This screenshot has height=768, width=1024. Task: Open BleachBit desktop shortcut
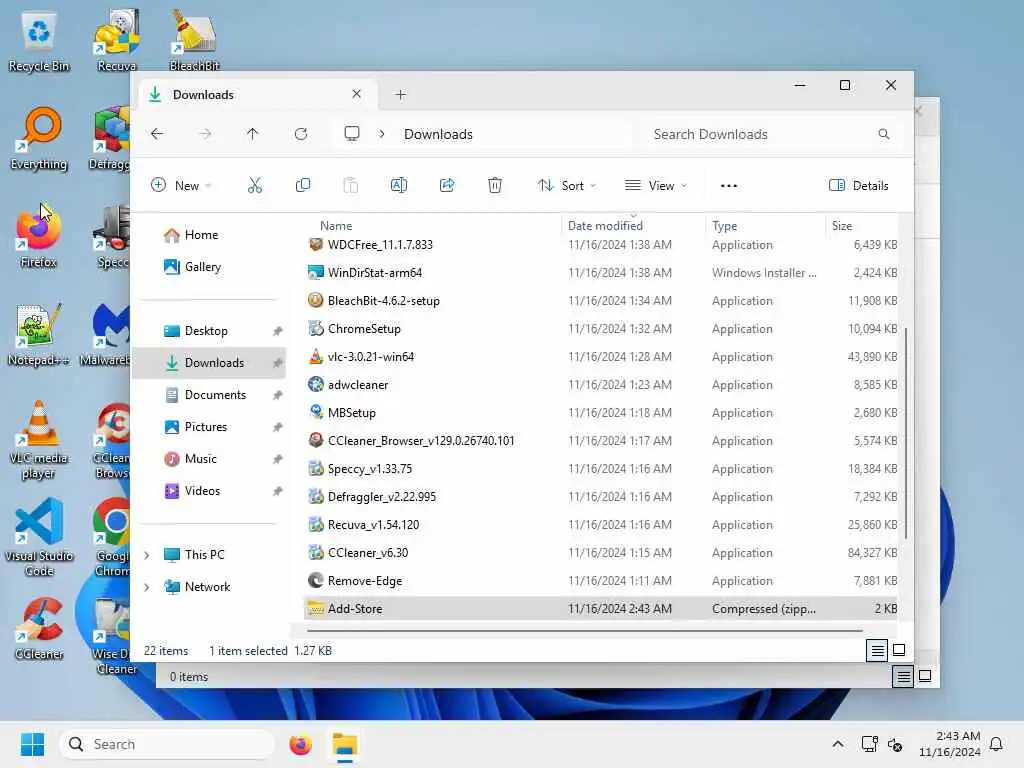(194, 41)
